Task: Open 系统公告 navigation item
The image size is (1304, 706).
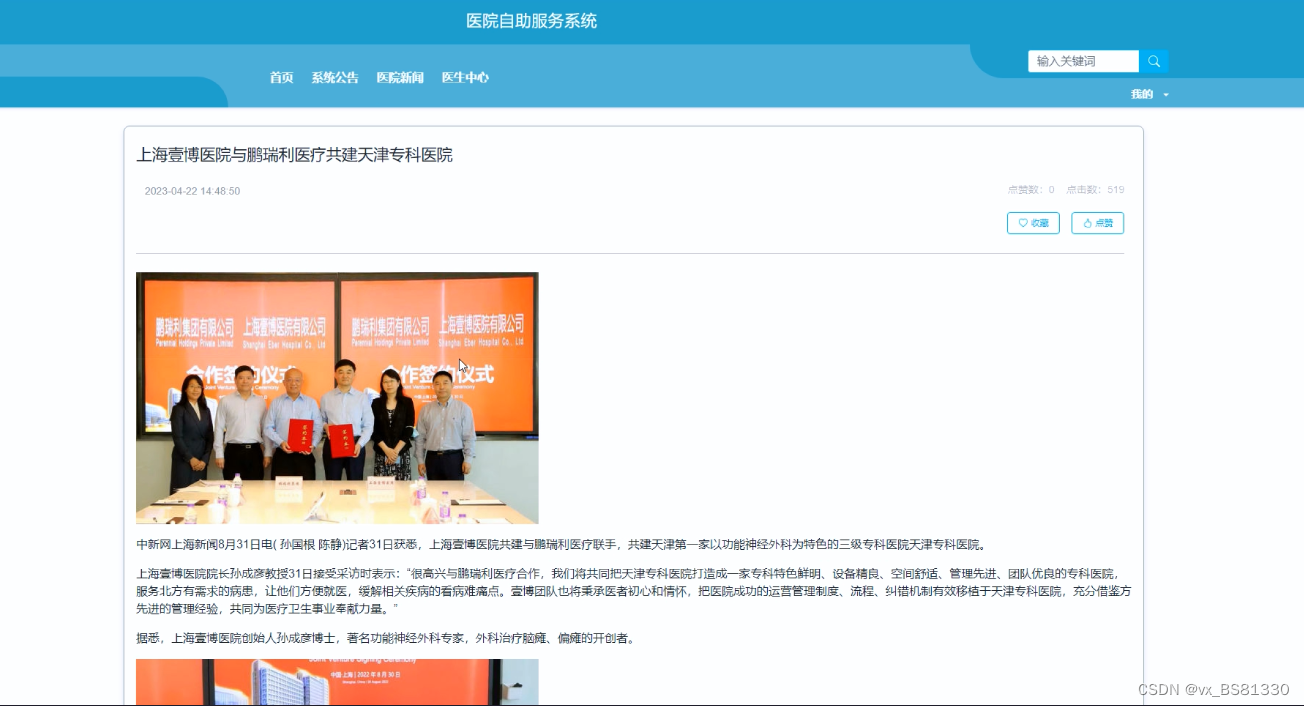Action: coord(334,78)
